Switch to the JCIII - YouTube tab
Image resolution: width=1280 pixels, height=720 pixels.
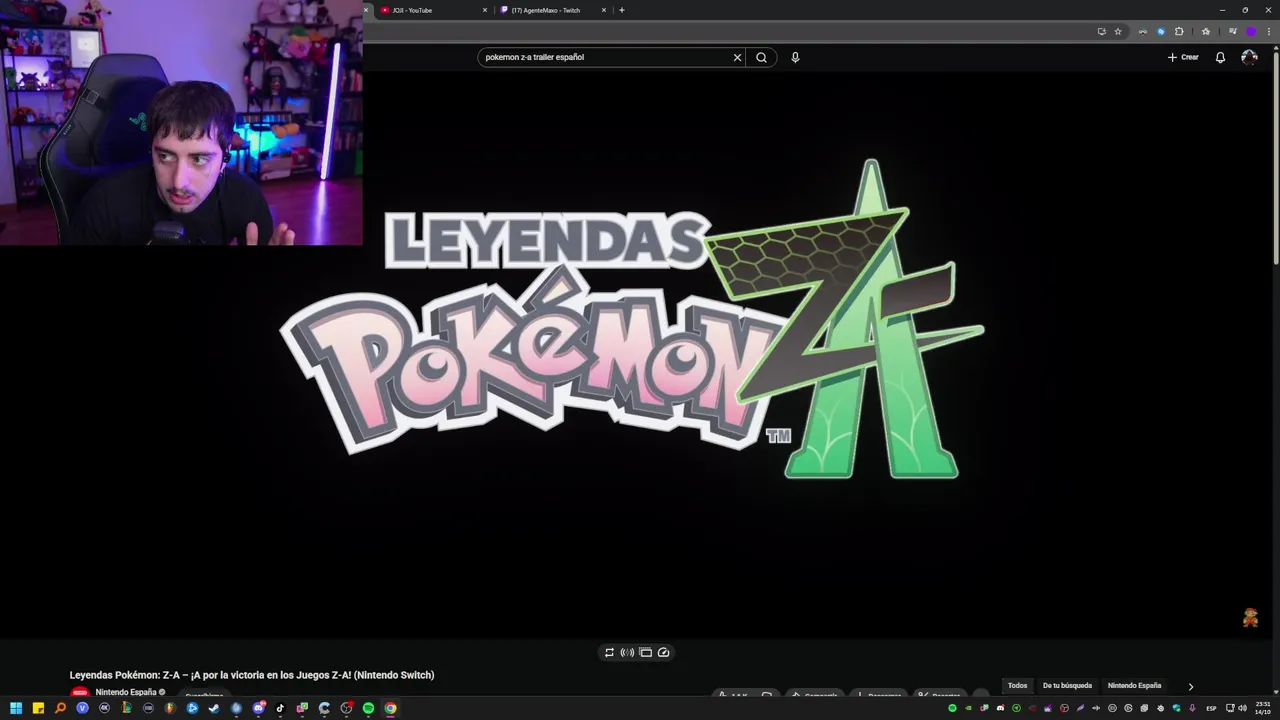[x=428, y=10]
